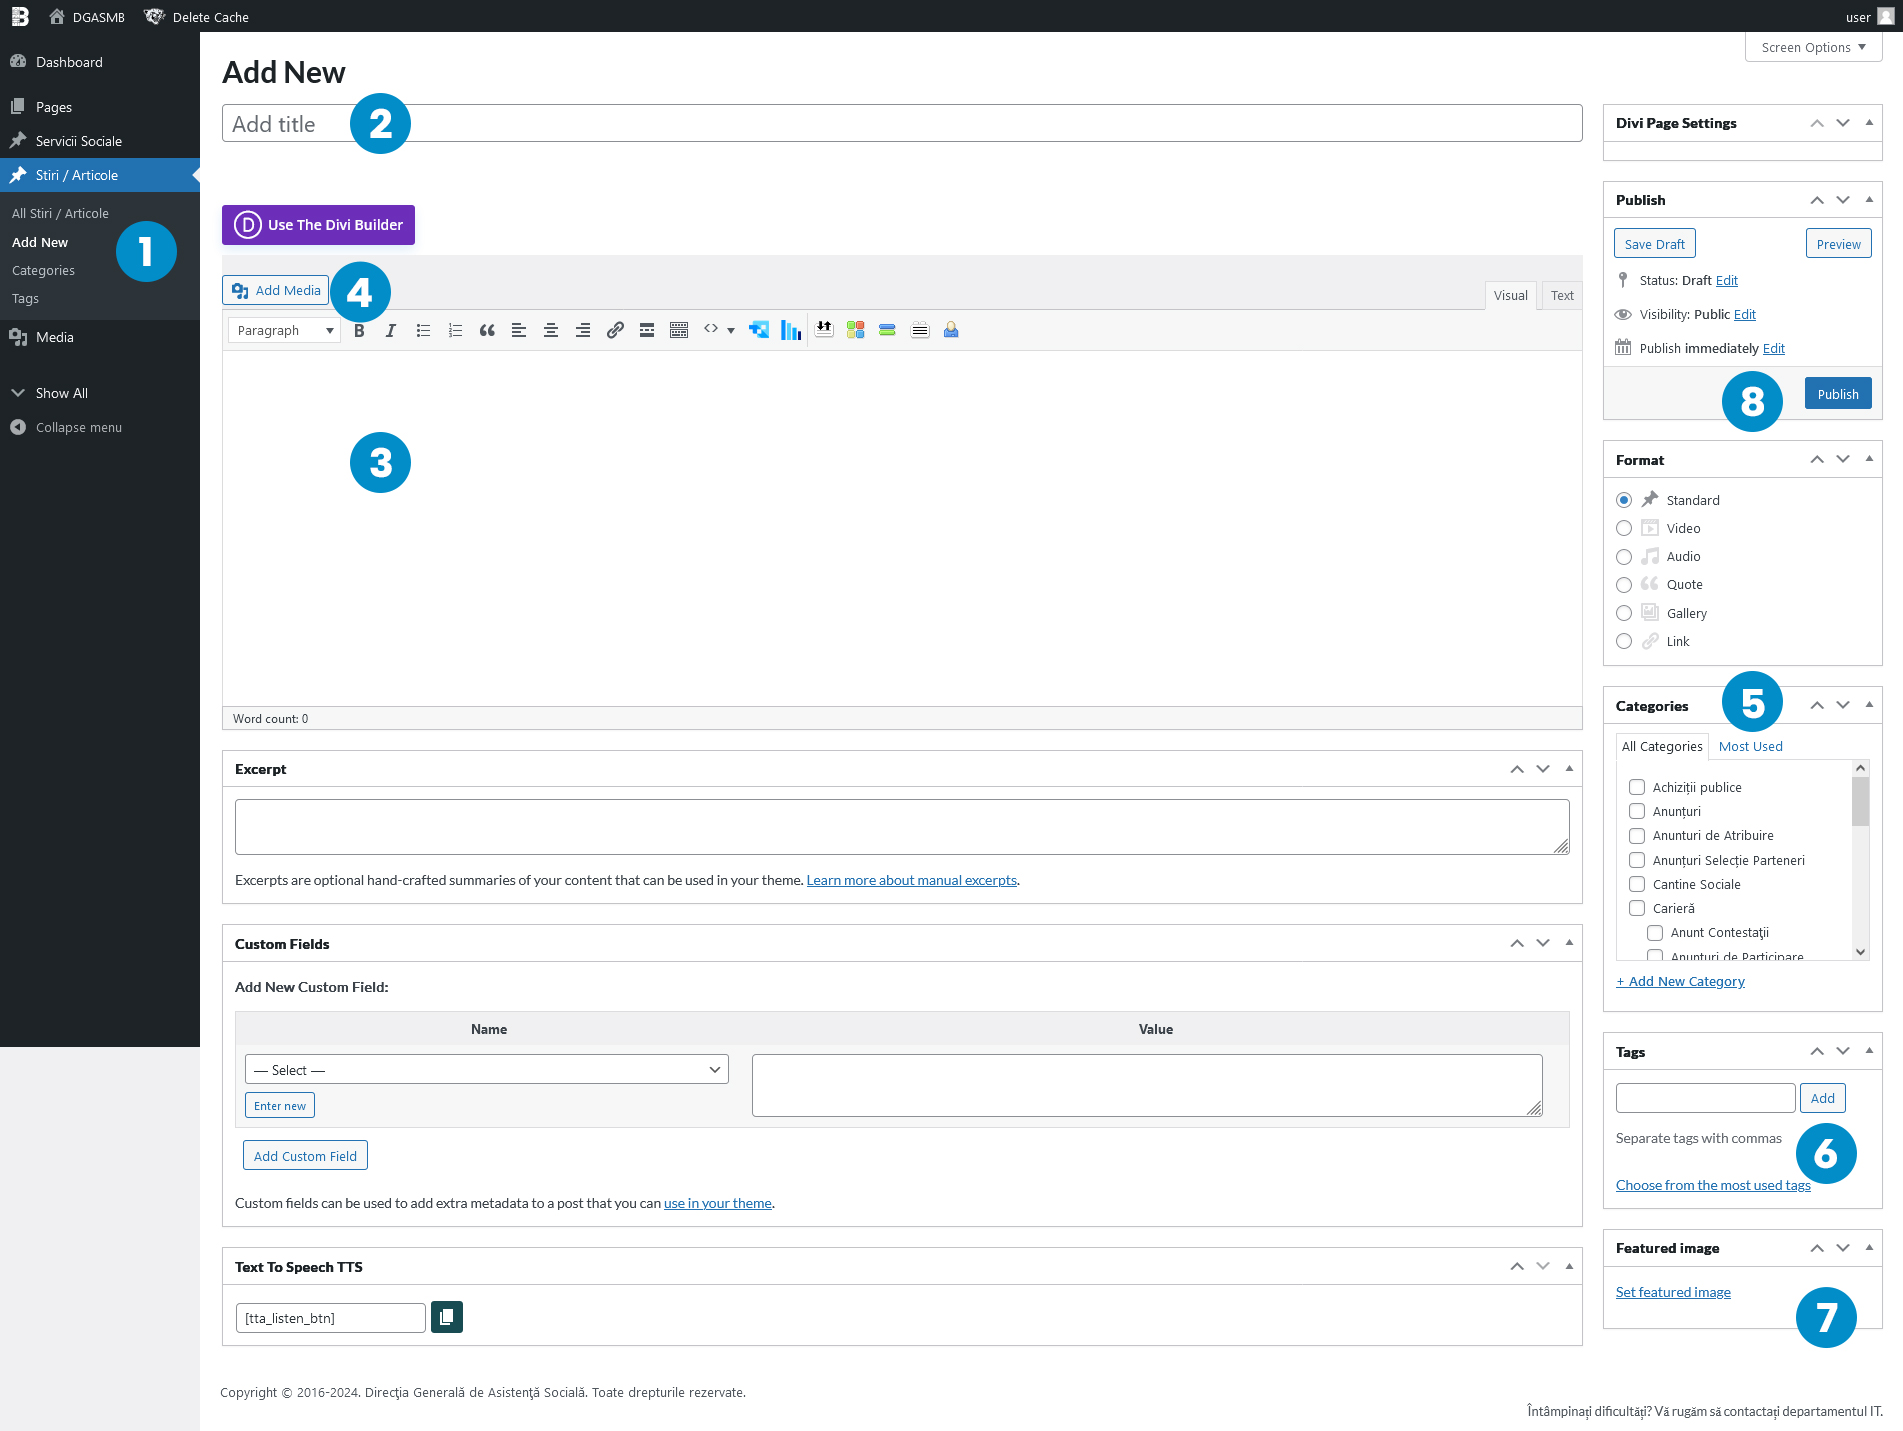Image resolution: width=1903 pixels, height=1431 pixels.
Task: Click the Save Draft button
Action: pos(1655,244)
